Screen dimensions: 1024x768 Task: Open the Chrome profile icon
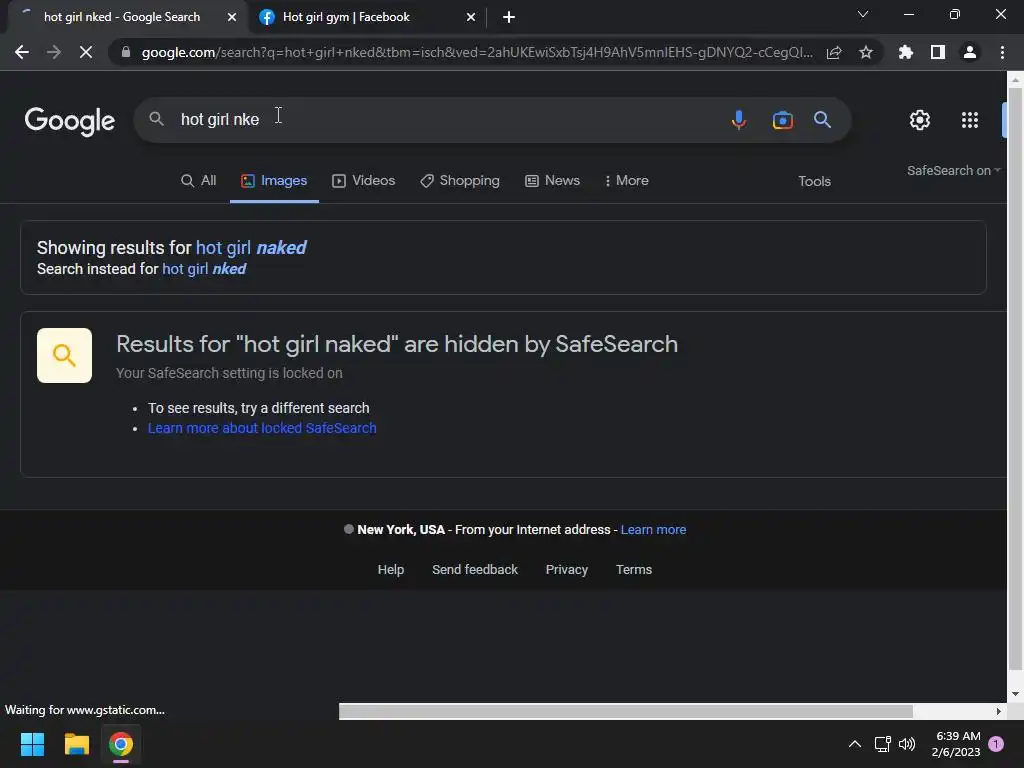(970, 52)
